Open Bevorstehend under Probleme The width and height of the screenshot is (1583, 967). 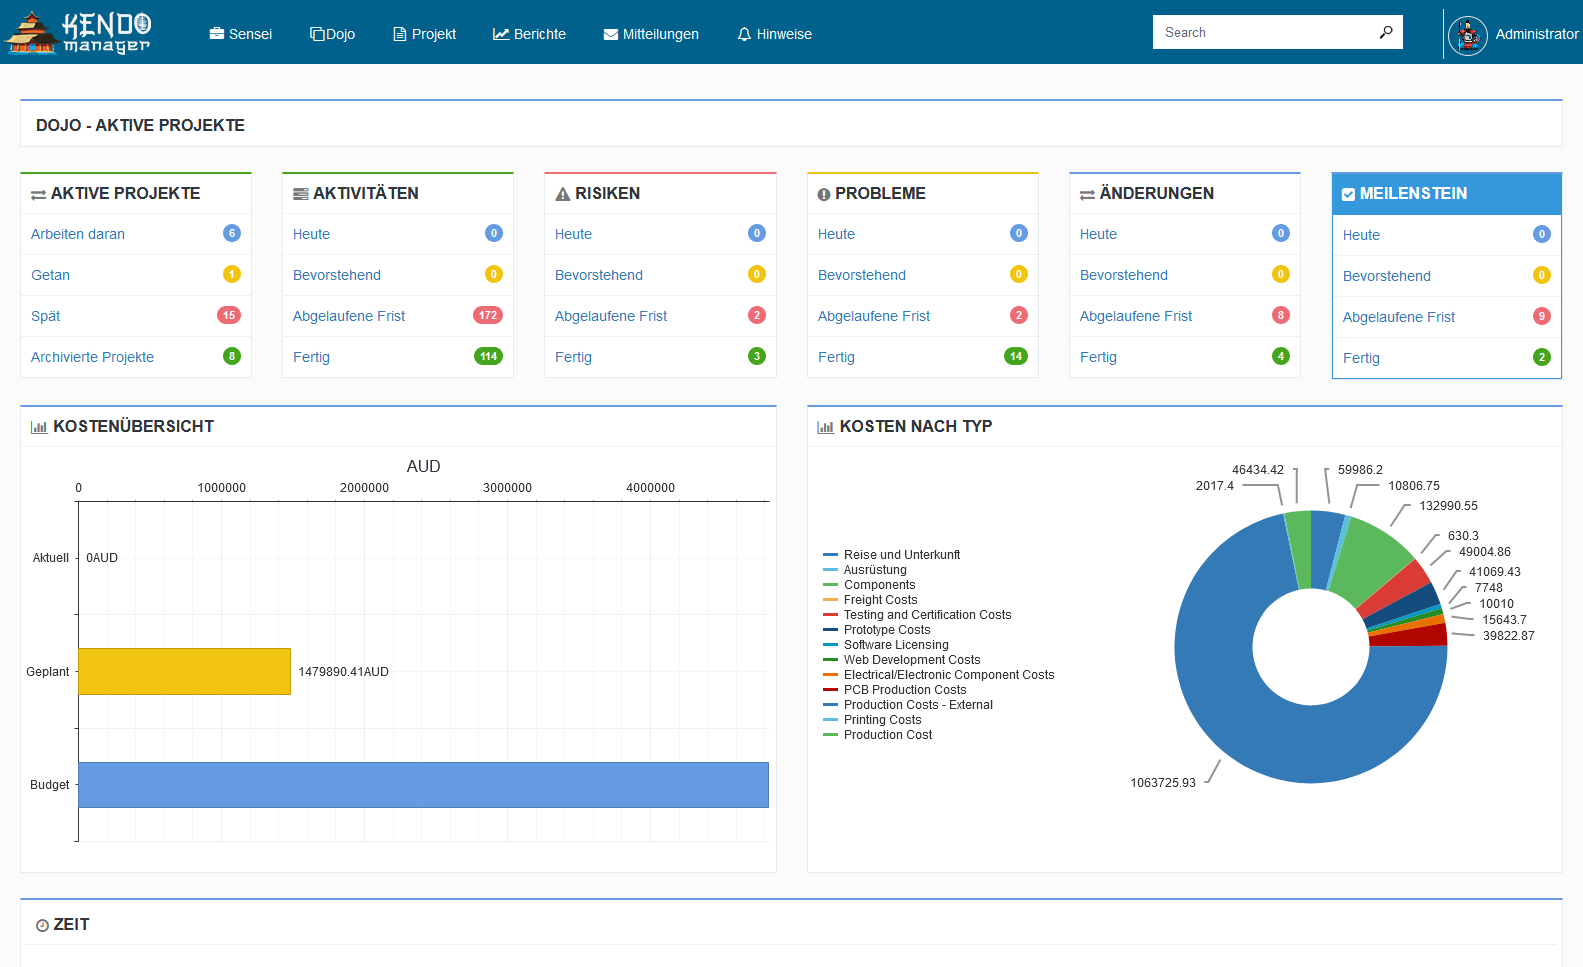pos(862,275)
